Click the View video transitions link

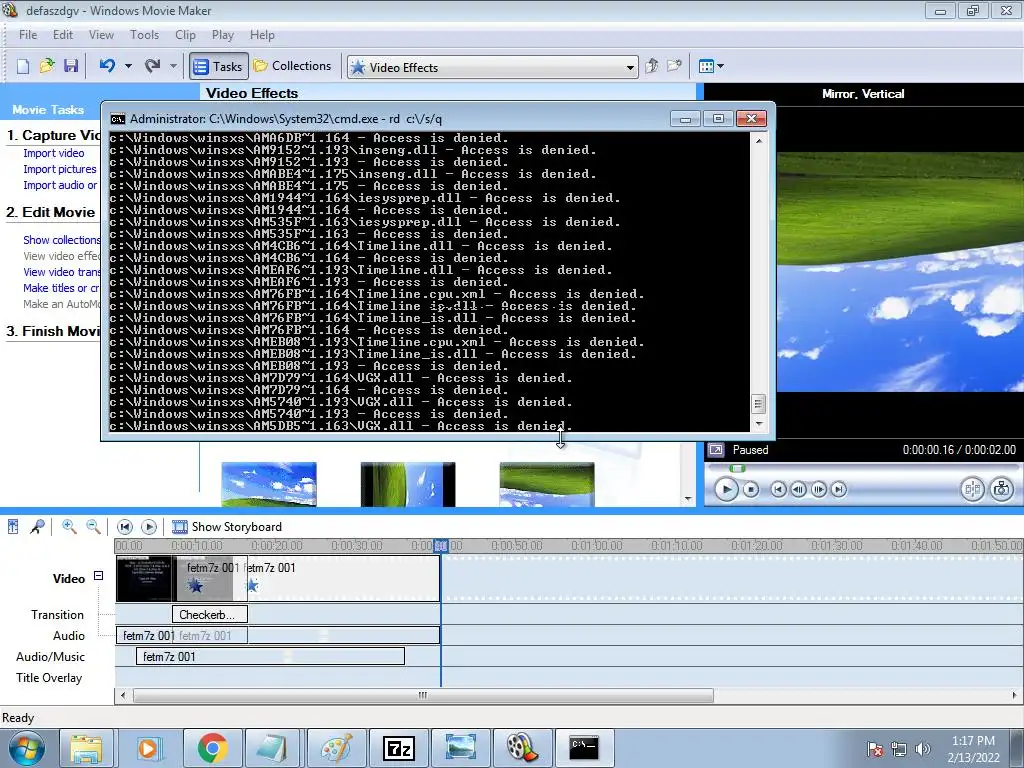tap(61, 272)
